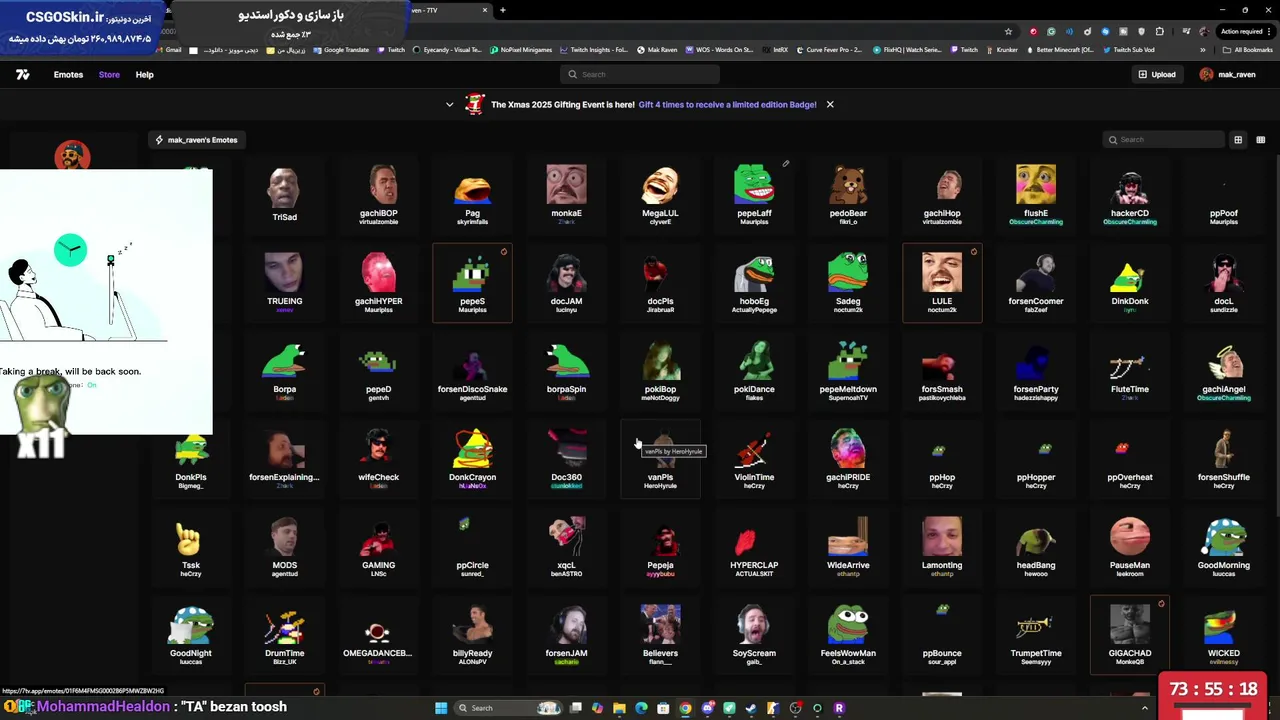
Task: Open the All Bookmarks folder
Action: [1247, 50]
